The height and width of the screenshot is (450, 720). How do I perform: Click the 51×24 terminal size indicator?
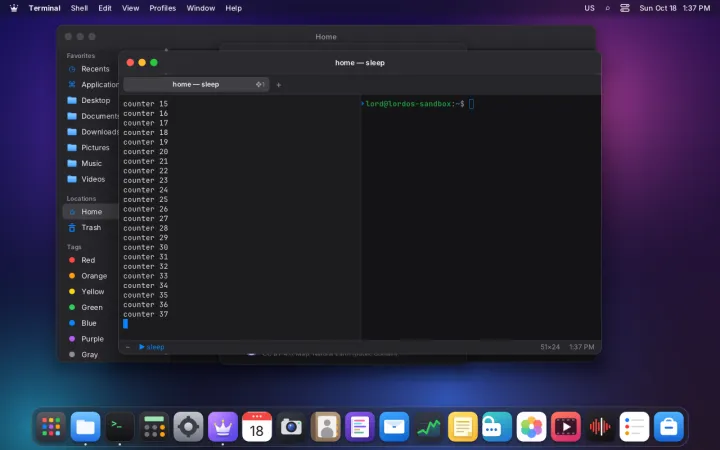pyautogui.click(x=550, y=347)
